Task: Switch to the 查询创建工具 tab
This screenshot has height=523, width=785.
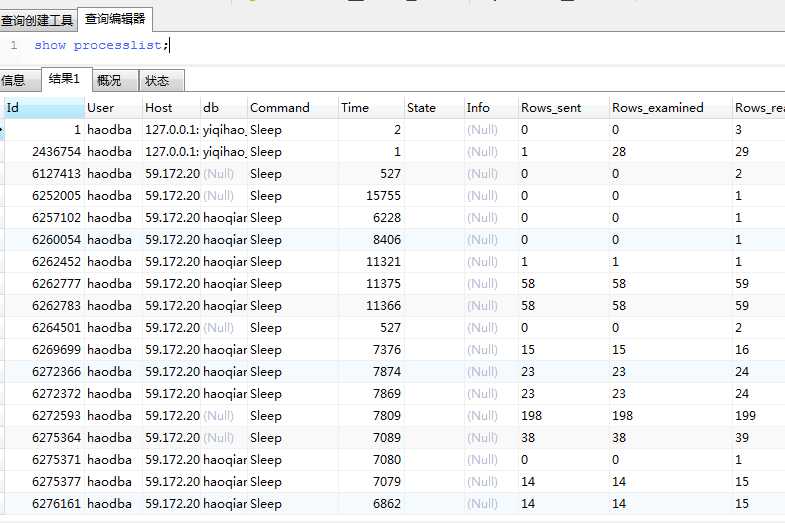Action: (37, 19)
